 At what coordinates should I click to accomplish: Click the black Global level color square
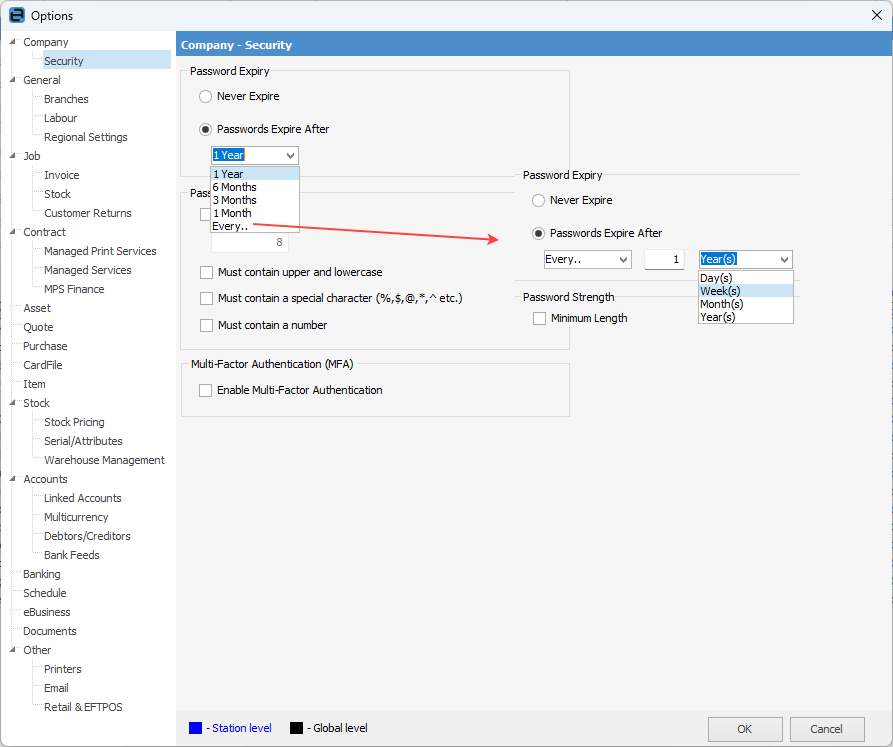(295, 728)
